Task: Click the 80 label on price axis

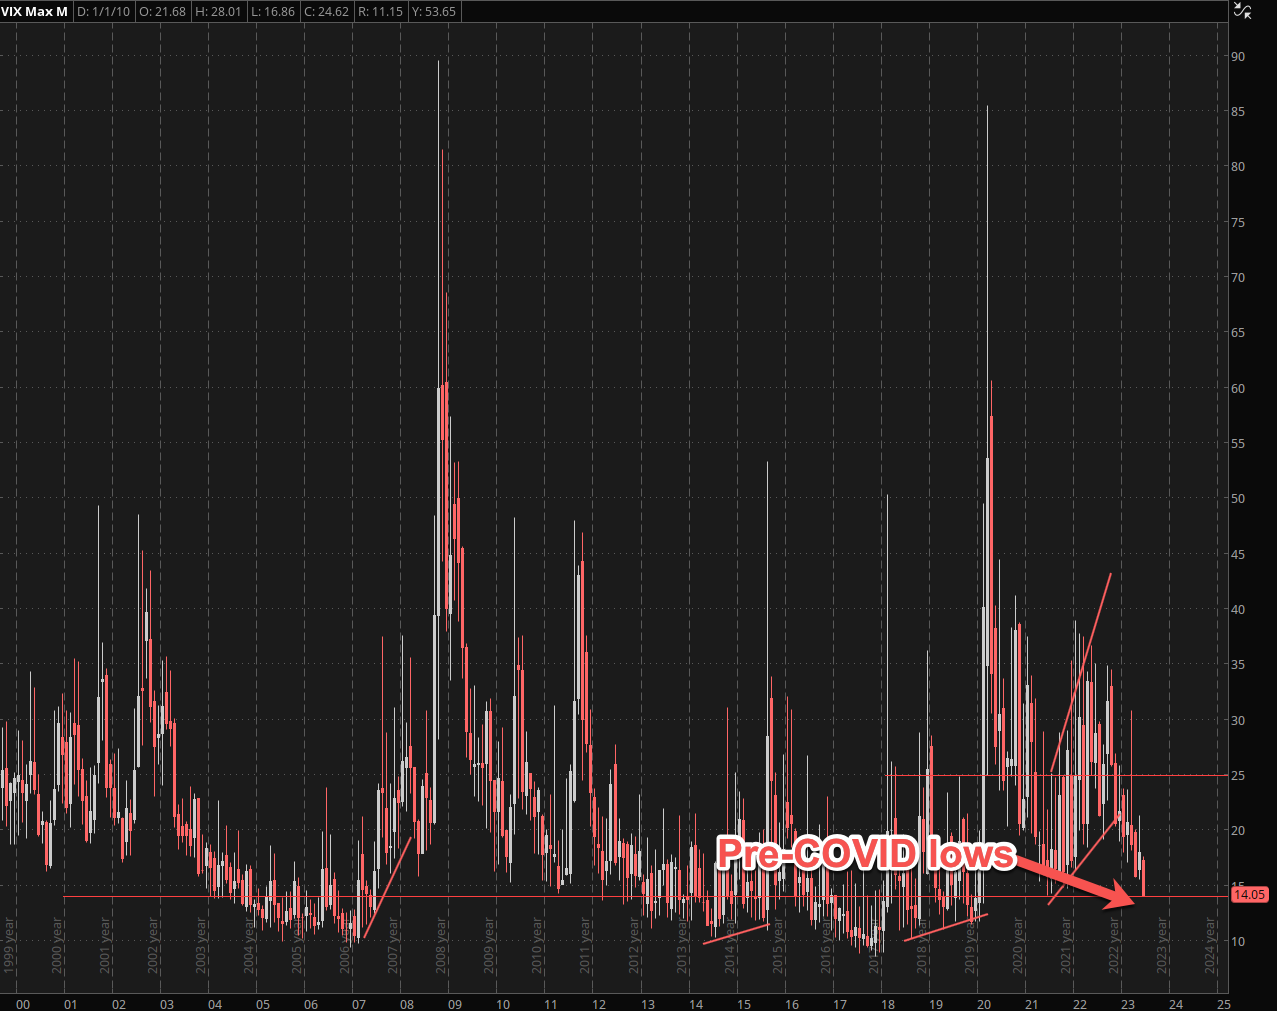Action: click(1238, 166)
